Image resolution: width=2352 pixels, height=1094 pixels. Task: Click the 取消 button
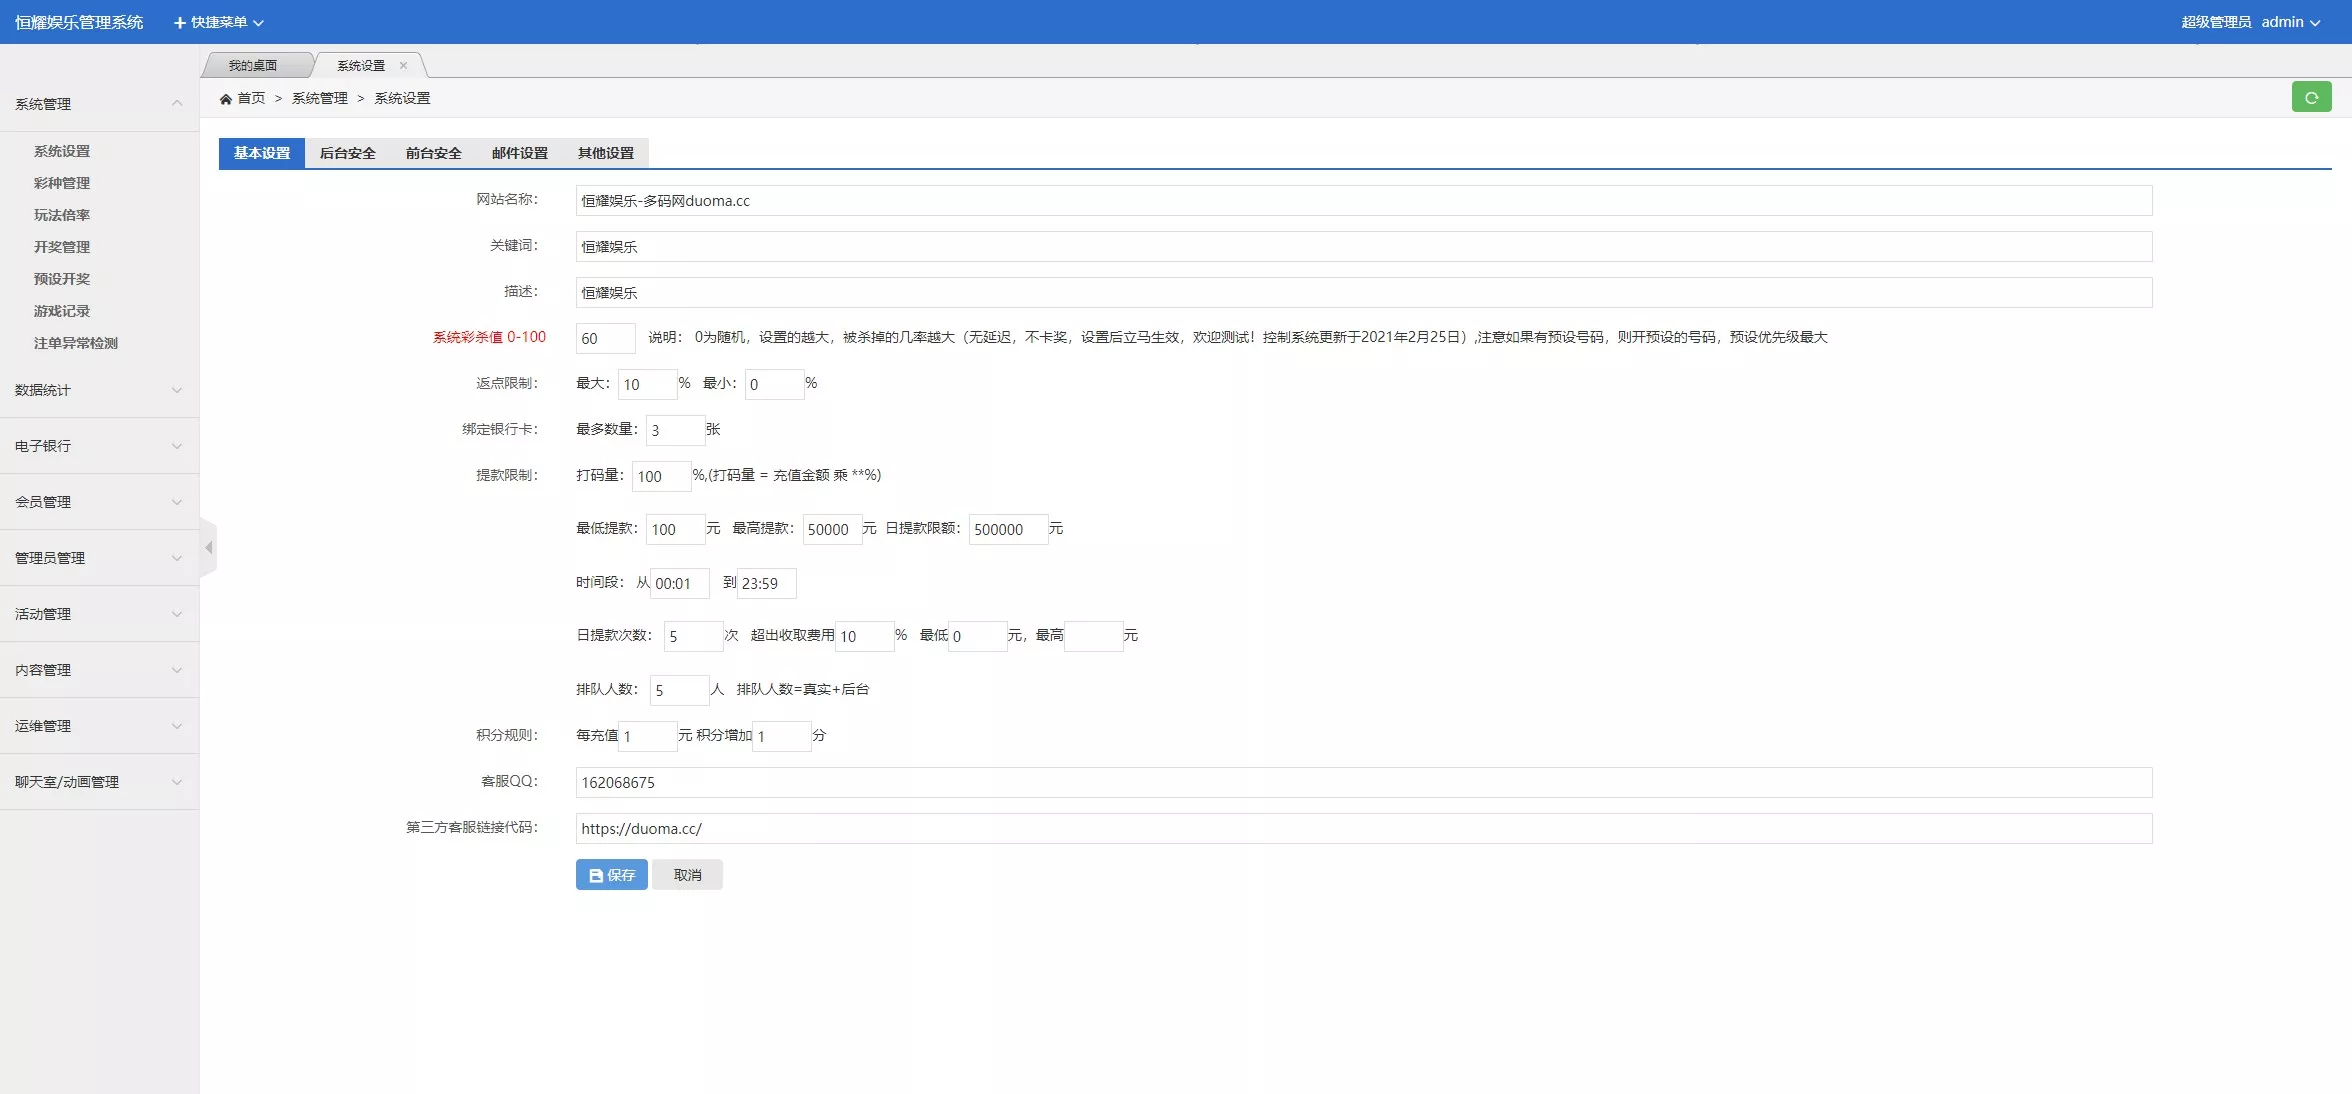pos(687,874)
